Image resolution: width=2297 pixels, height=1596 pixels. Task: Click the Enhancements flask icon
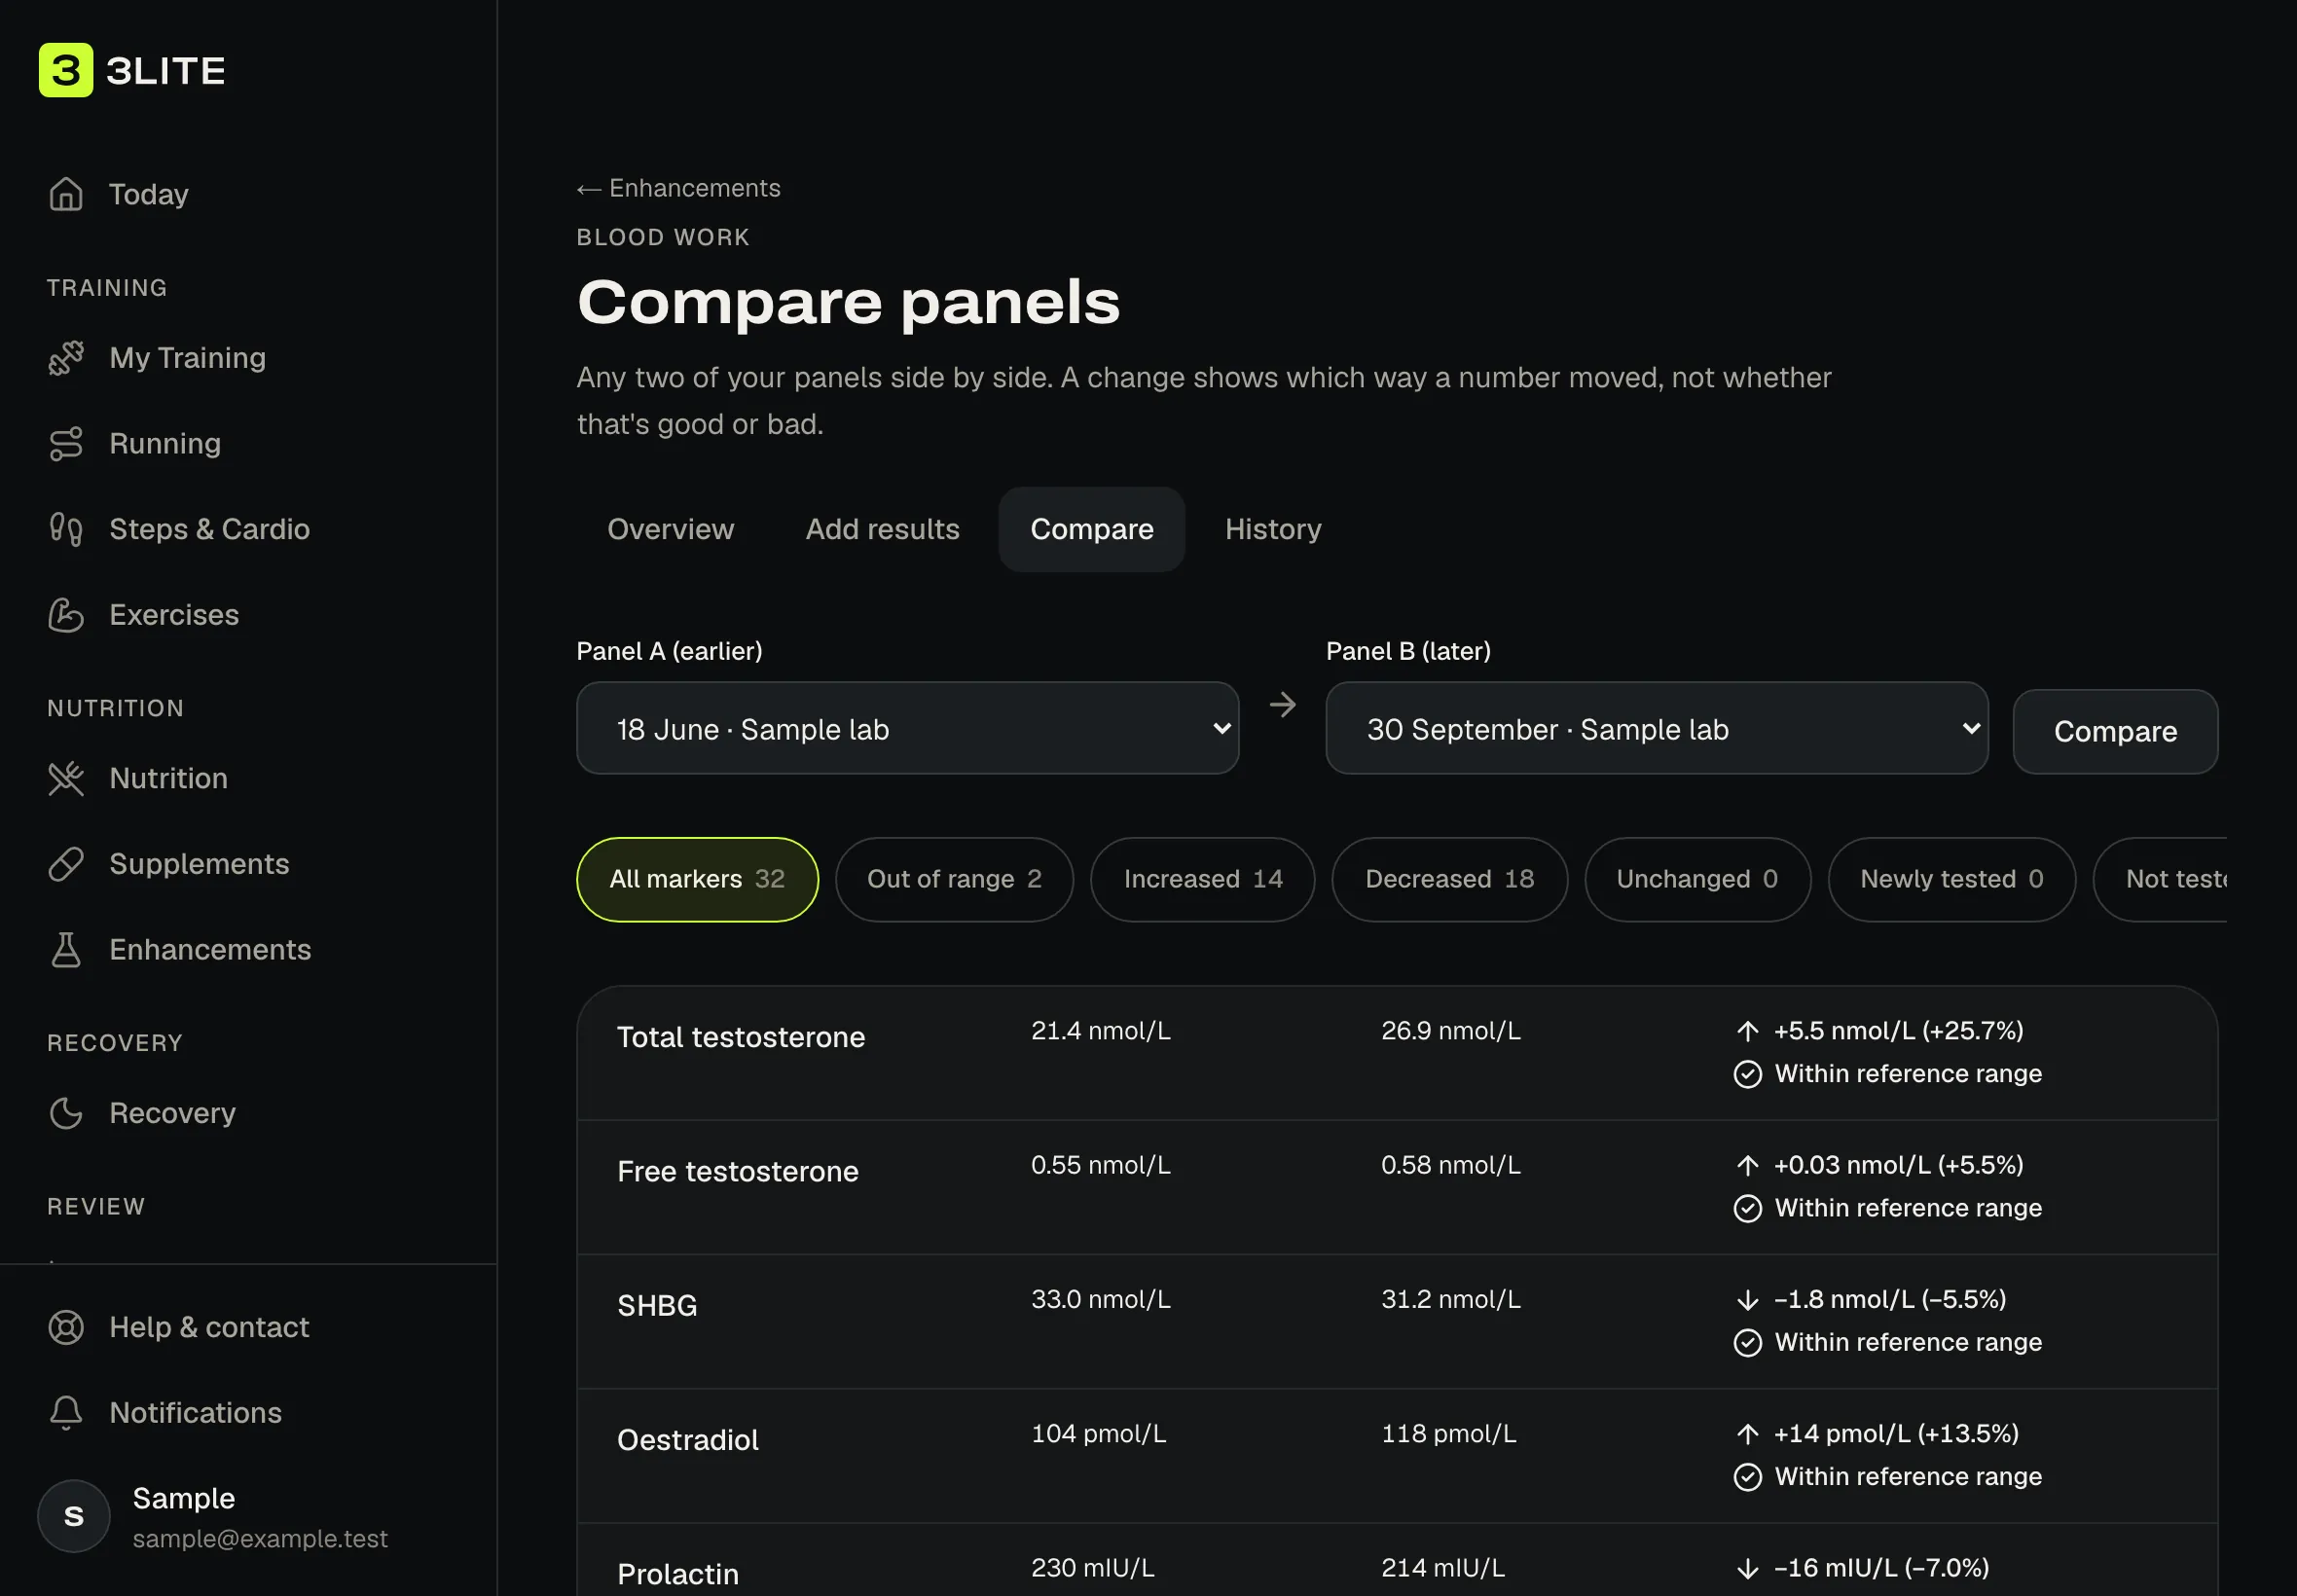click(66, 949)
